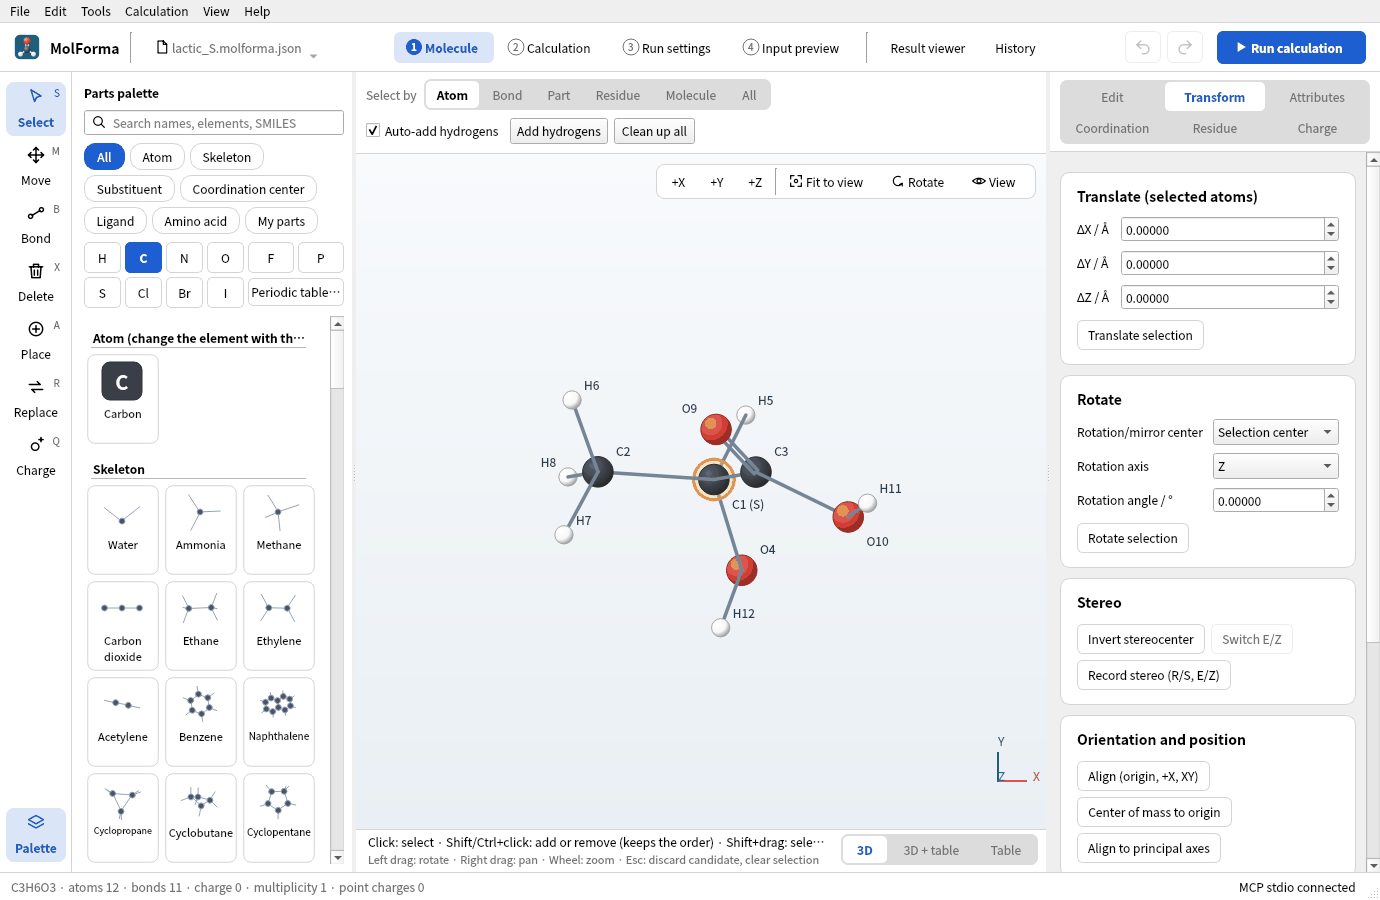1380x900 pixels.
Task: Choose the Naphthalene skeleton
Action: click(279, 722)
